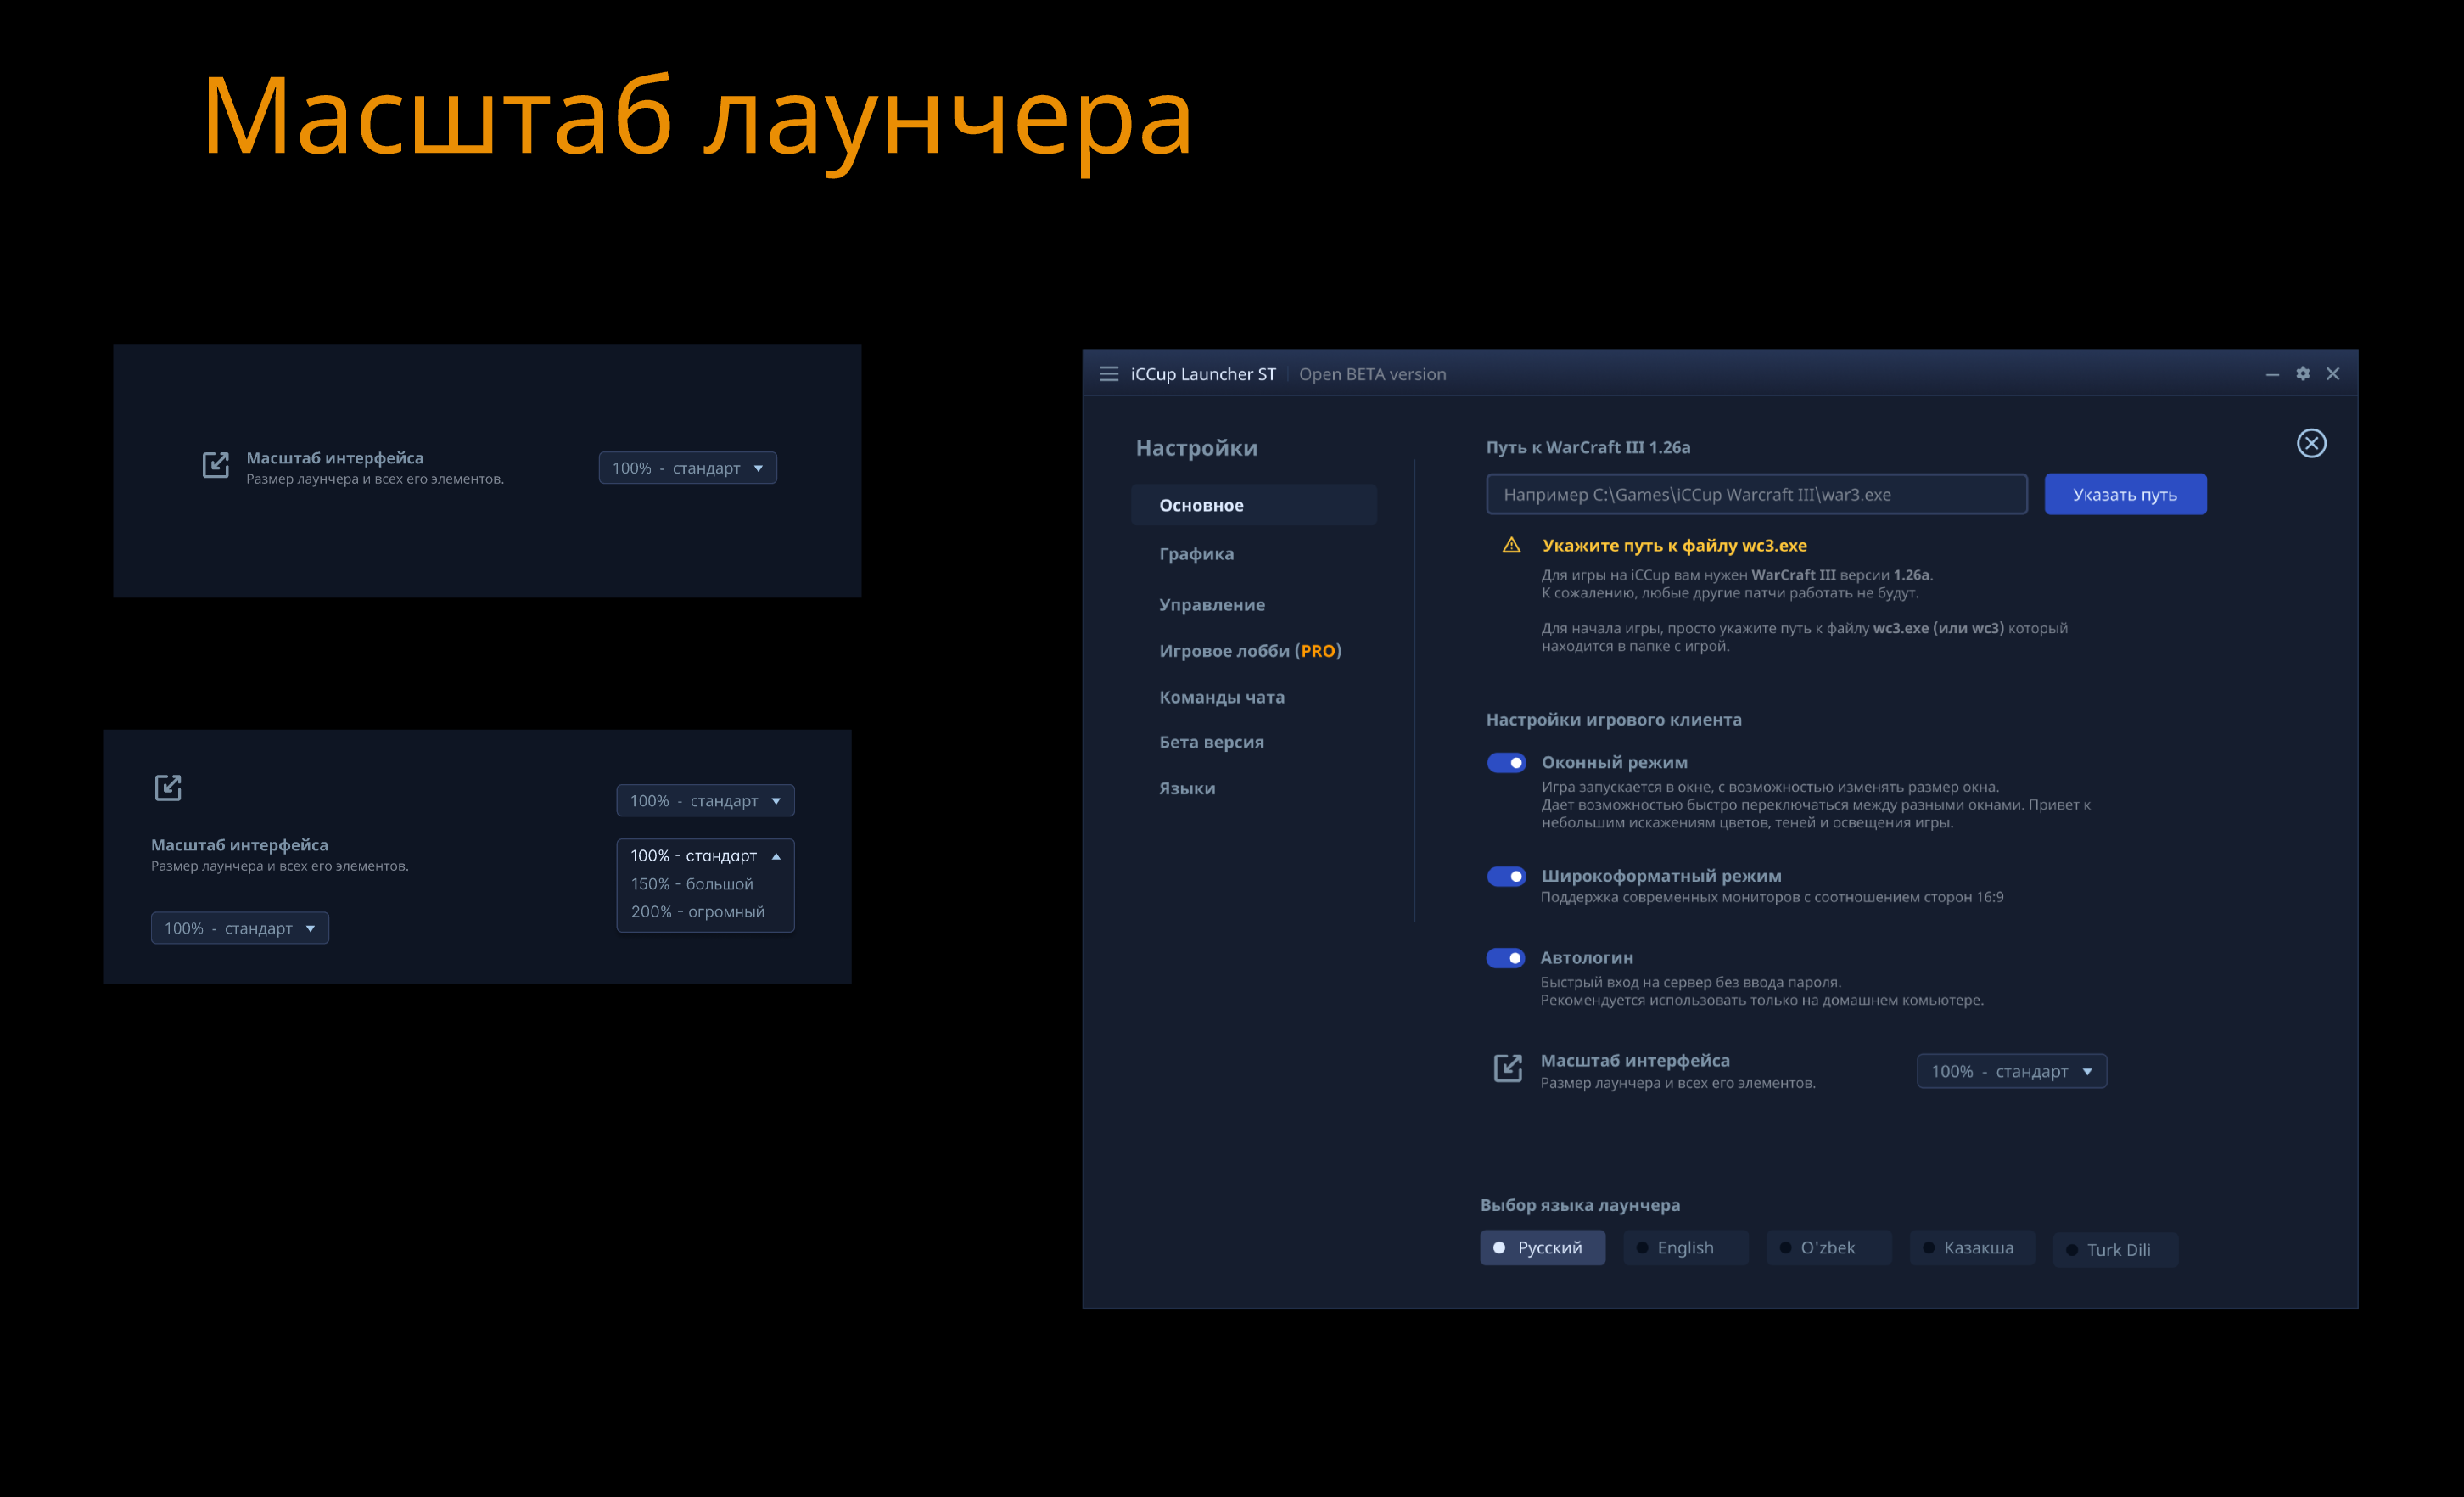The image size is (2464, 1497).
Task: Close settings with the circled X icon
Action: pyautogui.click(x=2311, y=443)
